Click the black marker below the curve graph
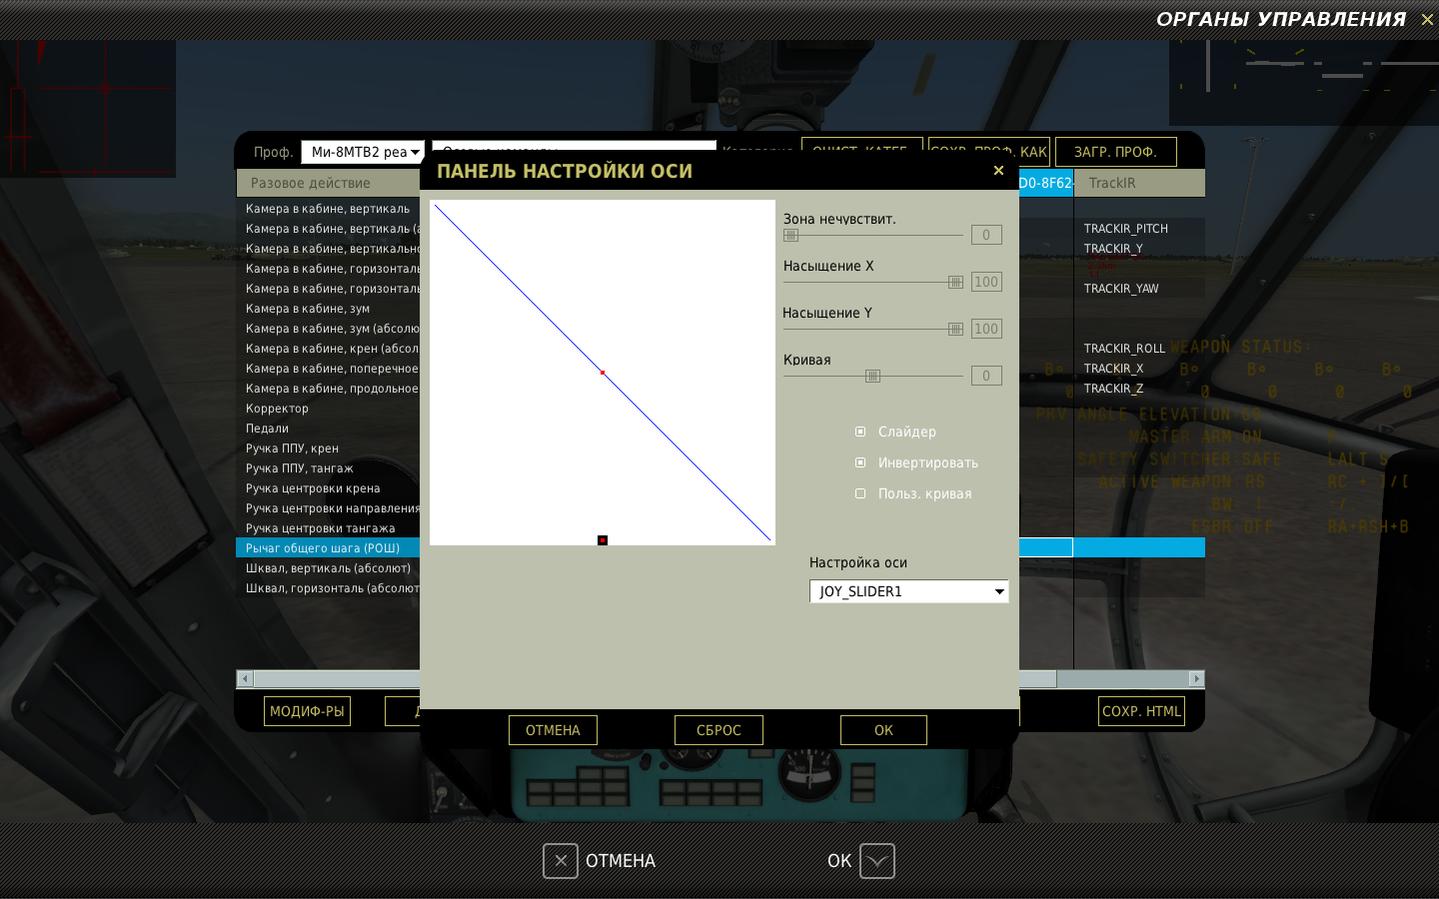The image size is (1439, 899). (x=603, y=540)
